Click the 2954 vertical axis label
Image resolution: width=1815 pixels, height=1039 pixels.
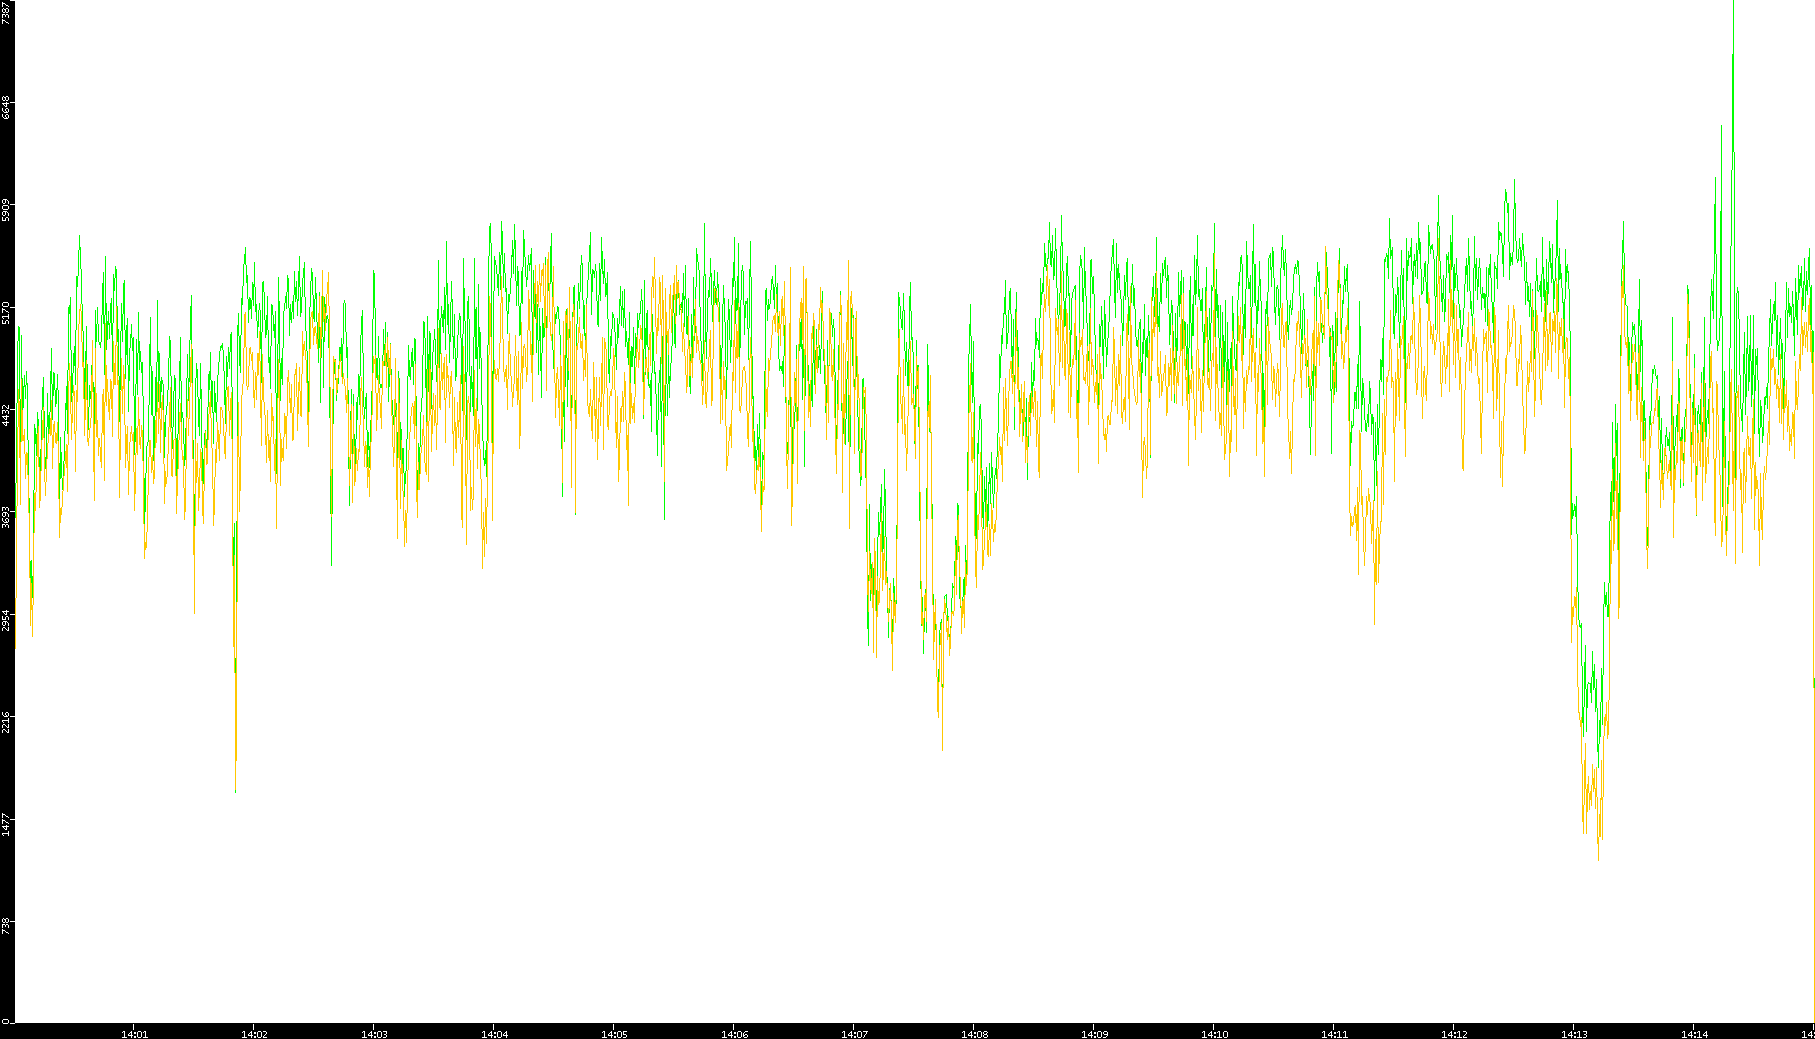(7, 619)
